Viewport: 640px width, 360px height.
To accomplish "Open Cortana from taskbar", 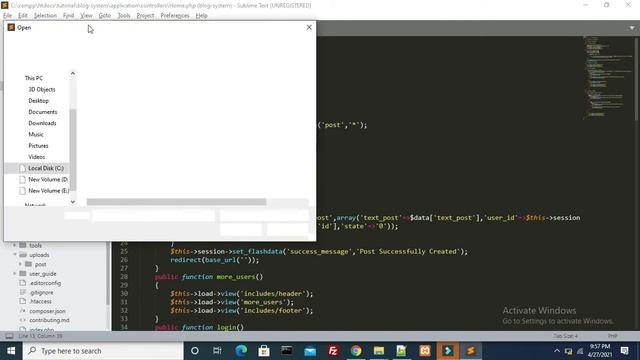I will pyautogui.click(x=195, y=351).
